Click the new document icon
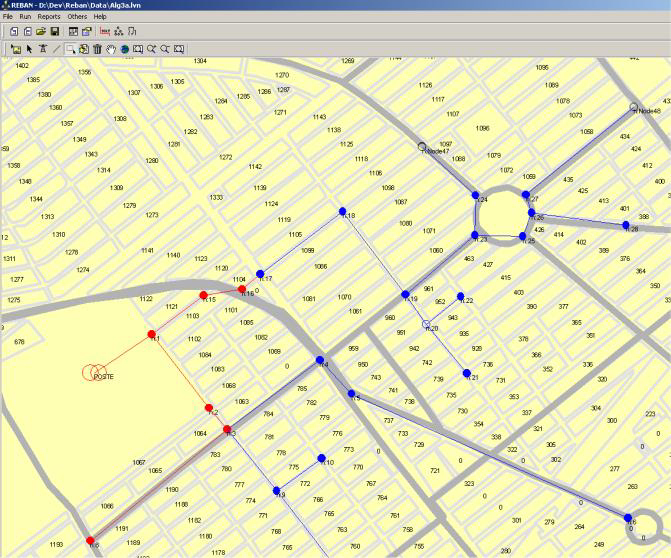 (x=13, y=31)
